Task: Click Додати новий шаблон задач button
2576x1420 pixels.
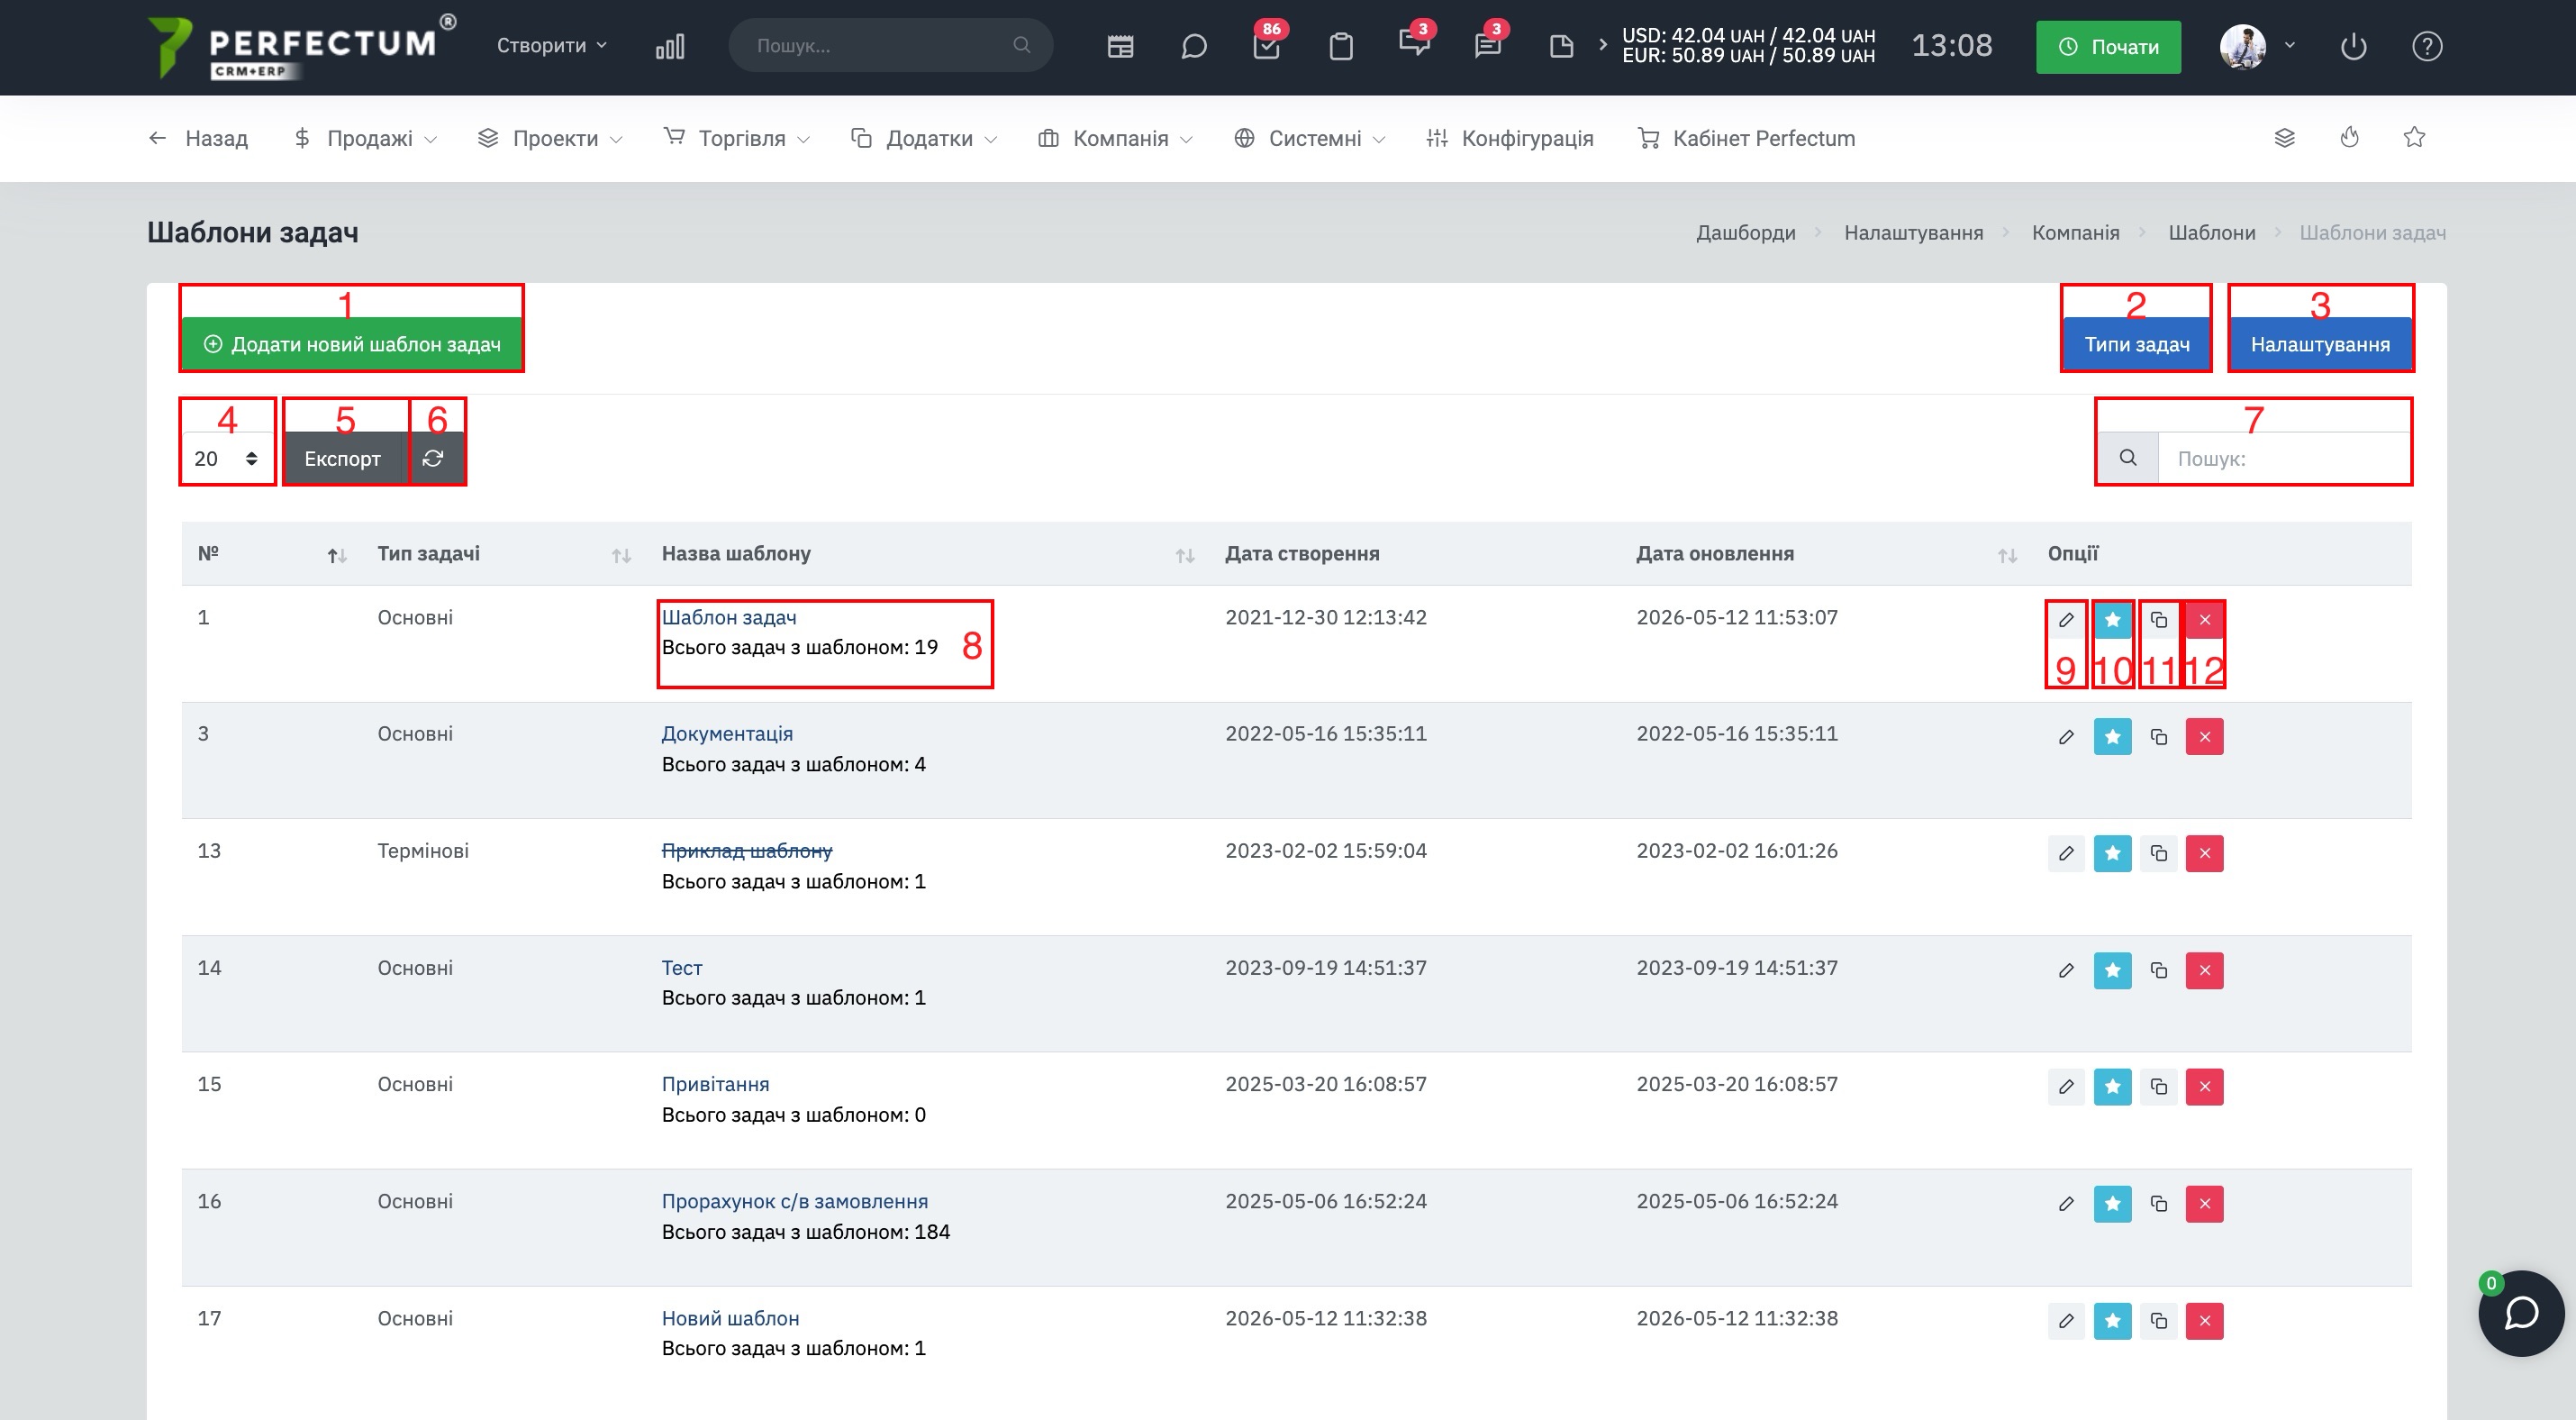Action: [x=352, y=344]
